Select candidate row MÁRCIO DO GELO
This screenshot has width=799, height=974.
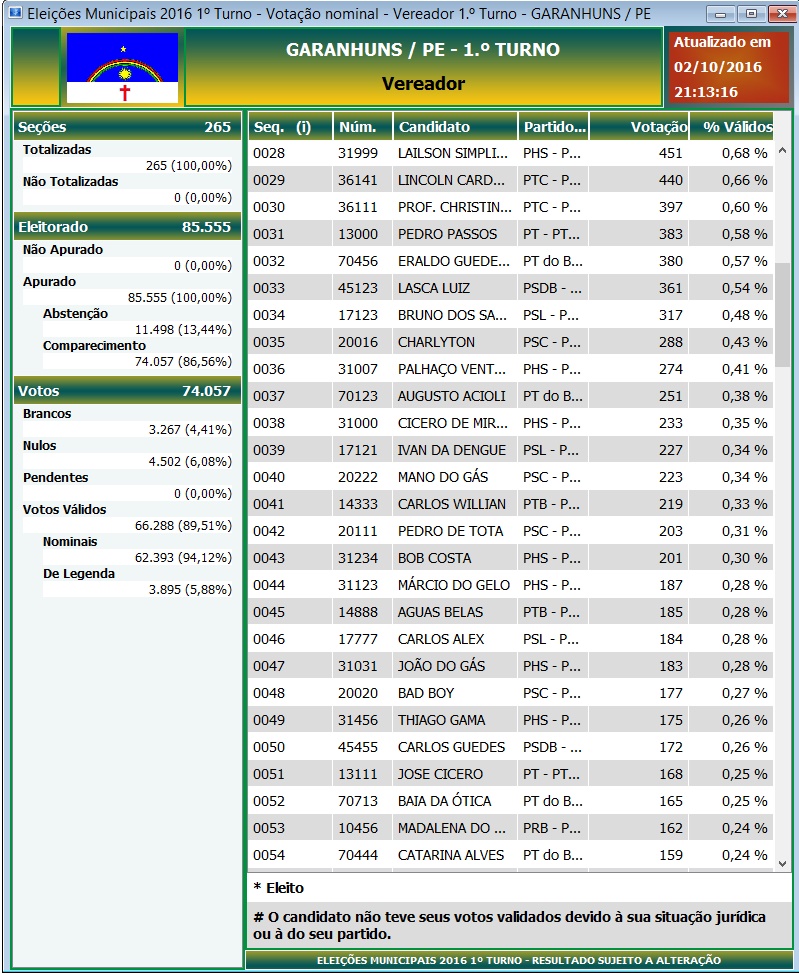click(510, 585)
